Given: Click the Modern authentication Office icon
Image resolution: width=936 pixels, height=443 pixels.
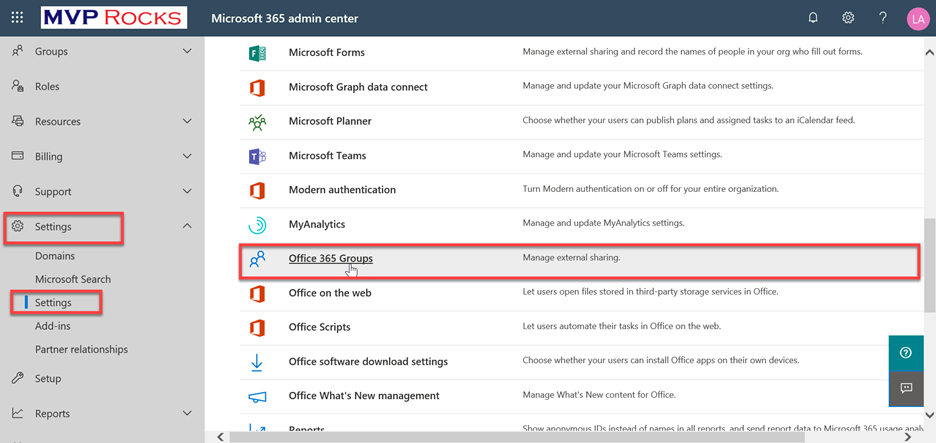Looking at the screenshot, I should click(x=257, y=190).
